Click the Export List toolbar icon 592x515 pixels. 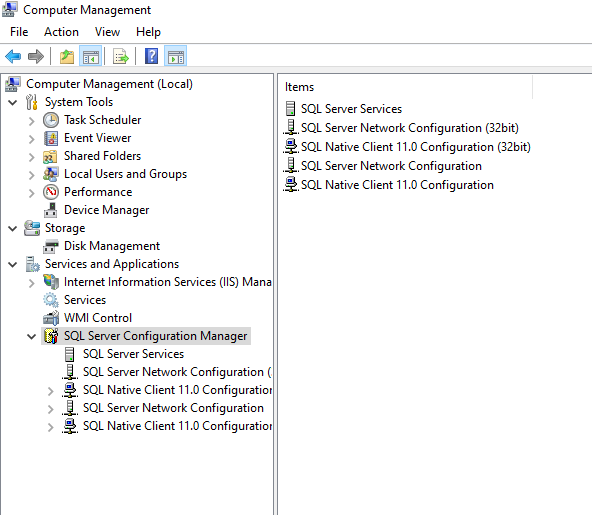[120, 57]
